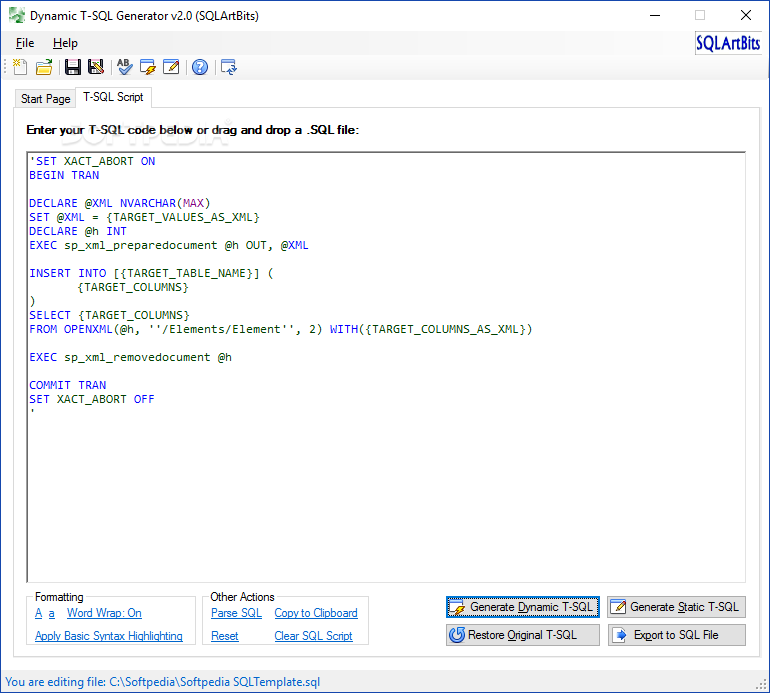Click the application icon in the title bar

[x=17, y=15]
